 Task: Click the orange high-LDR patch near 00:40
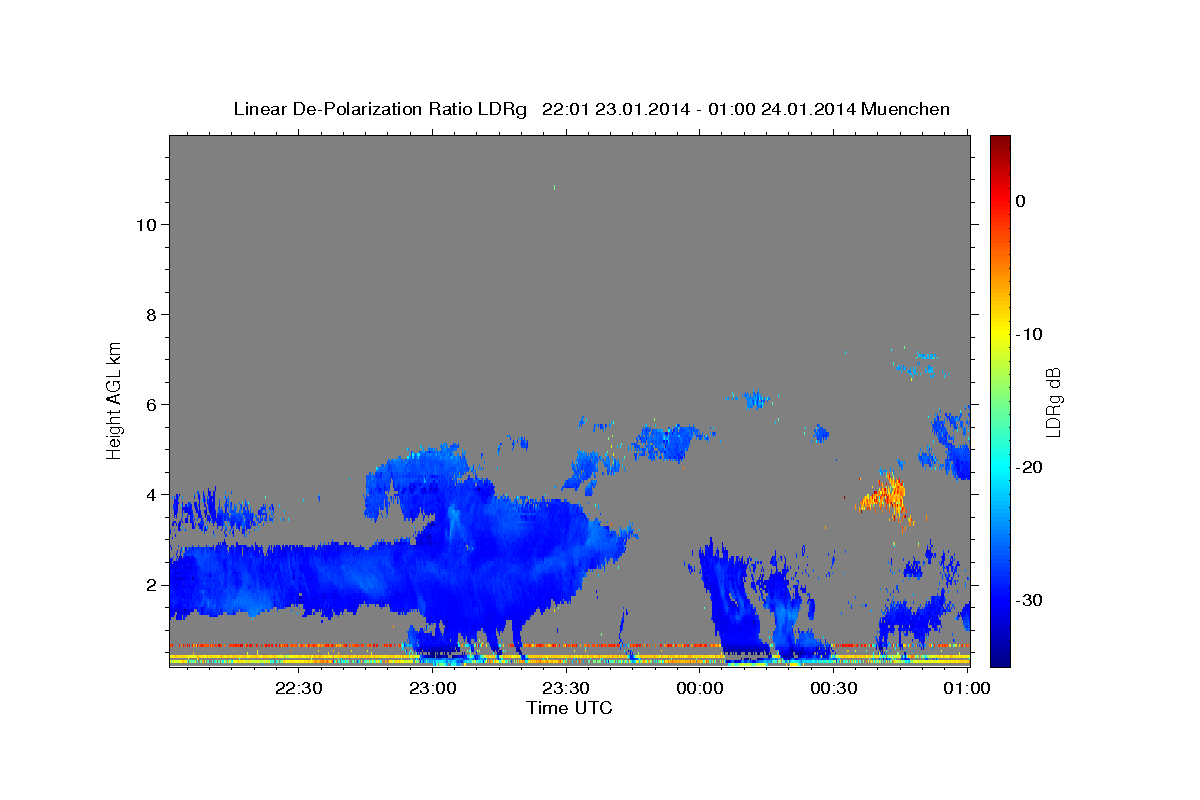(x=886, y=496)
